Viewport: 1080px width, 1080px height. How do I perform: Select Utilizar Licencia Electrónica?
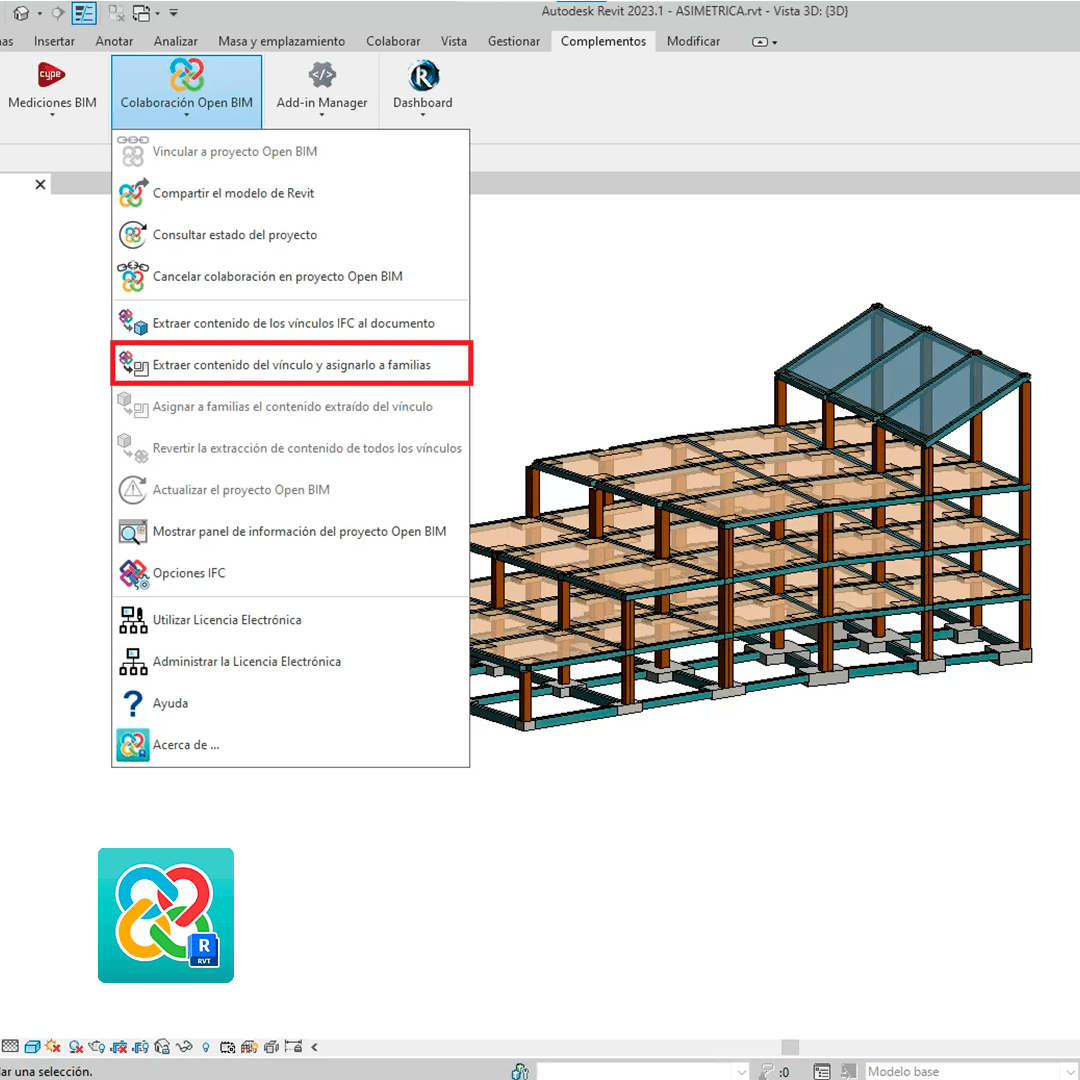click(228, 620)
